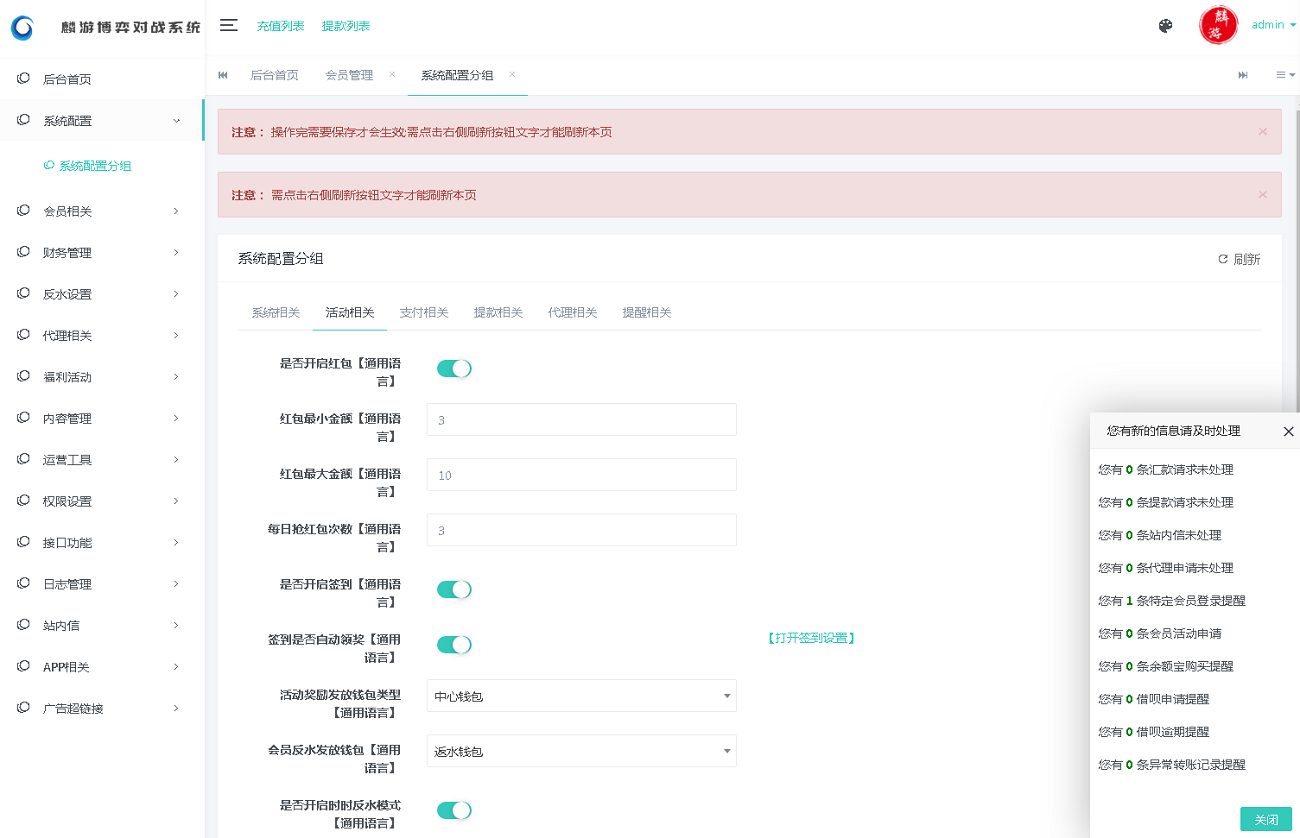Switch to the 支付相关 tab

point(424,312)
